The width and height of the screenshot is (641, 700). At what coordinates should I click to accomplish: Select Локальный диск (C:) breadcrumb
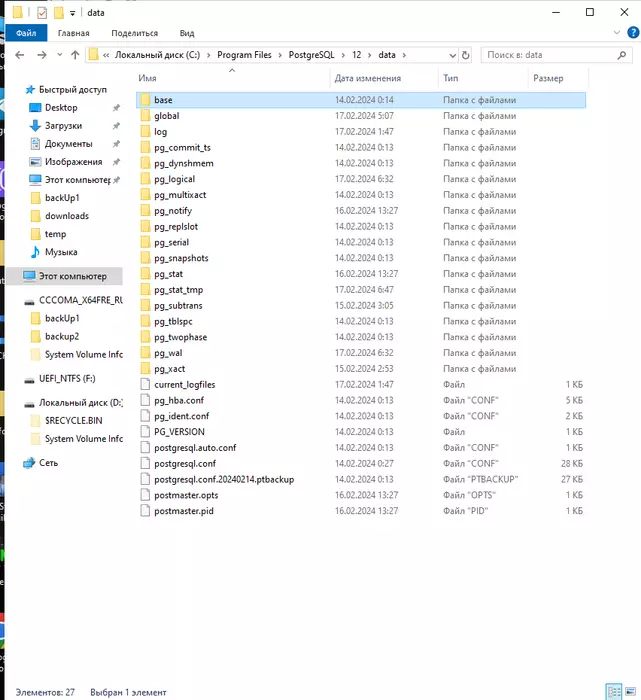click(157, 55)
